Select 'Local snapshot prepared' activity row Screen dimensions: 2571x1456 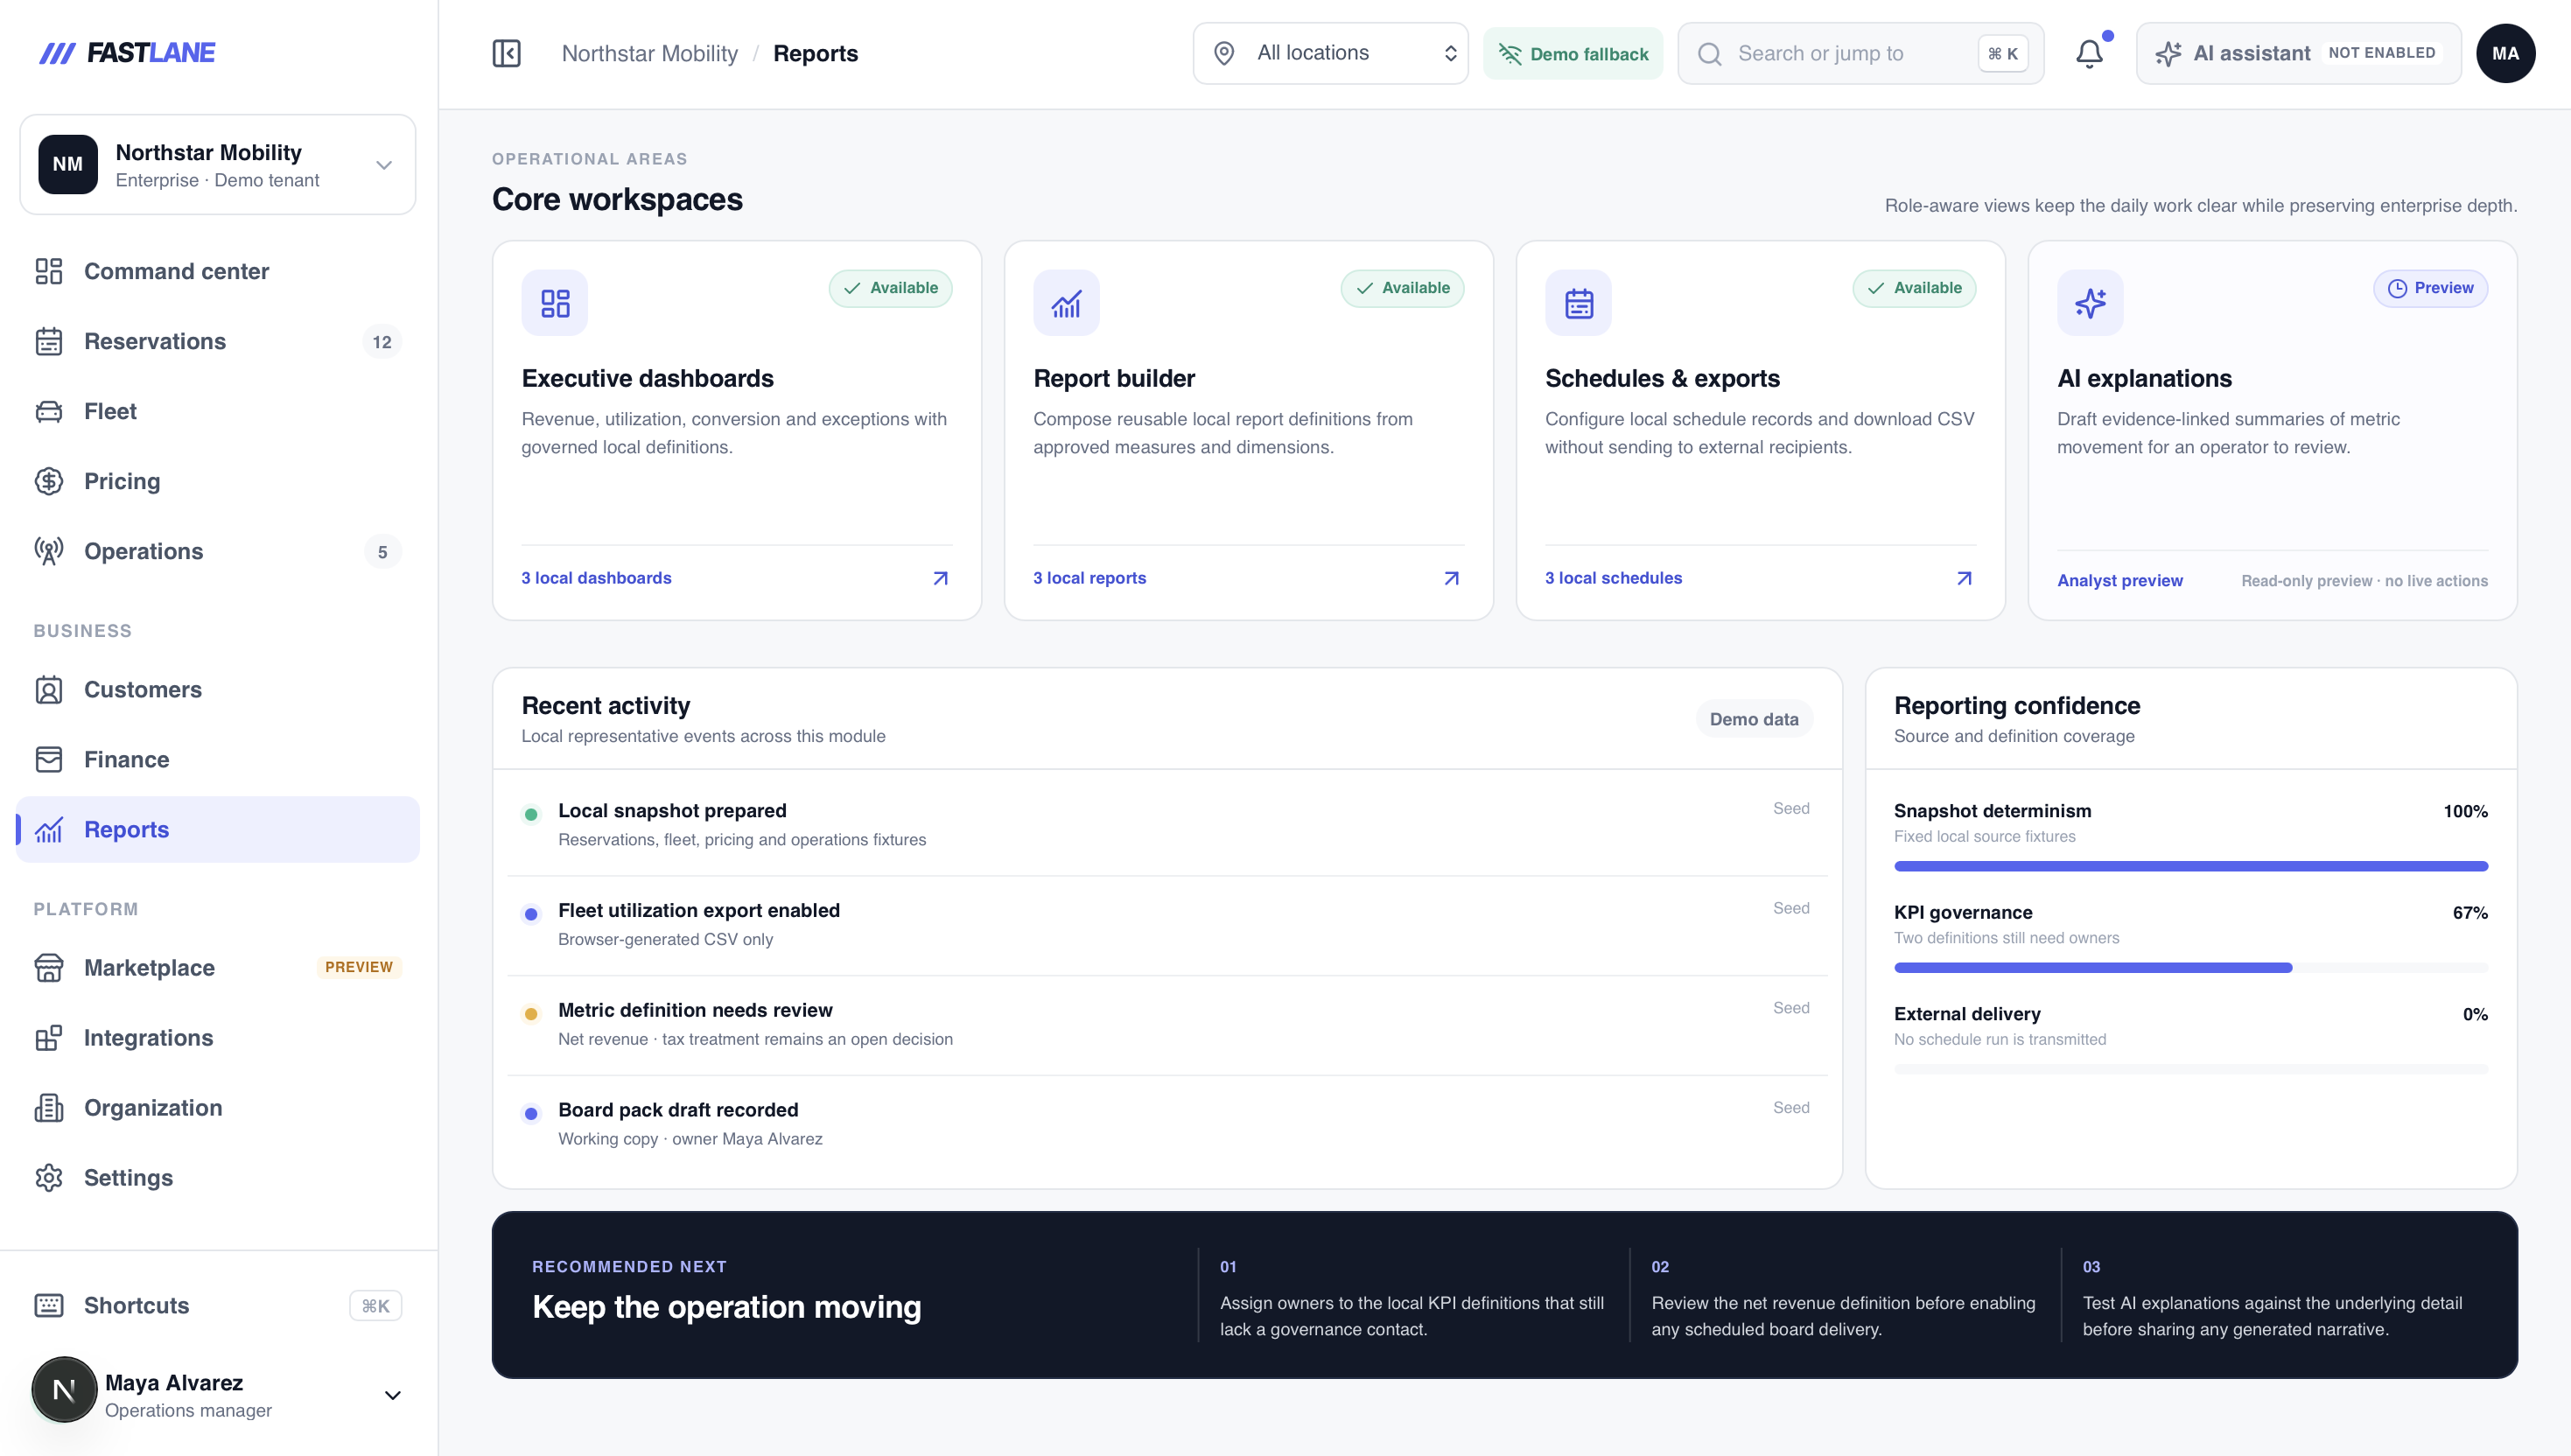(1167, 824)
